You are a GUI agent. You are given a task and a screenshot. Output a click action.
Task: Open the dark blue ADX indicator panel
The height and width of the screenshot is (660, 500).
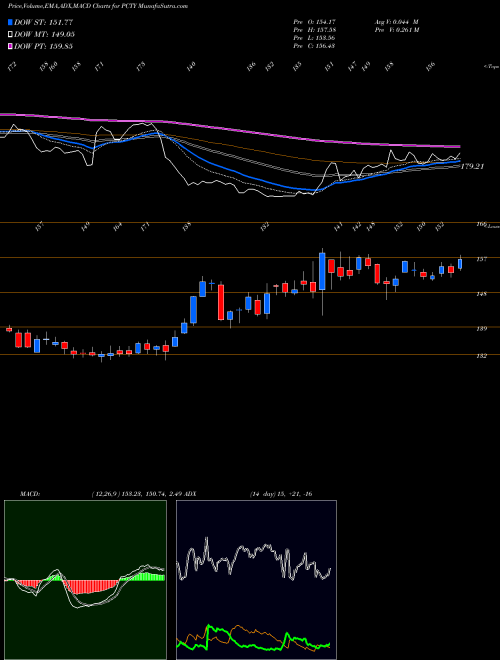(256, 580)
